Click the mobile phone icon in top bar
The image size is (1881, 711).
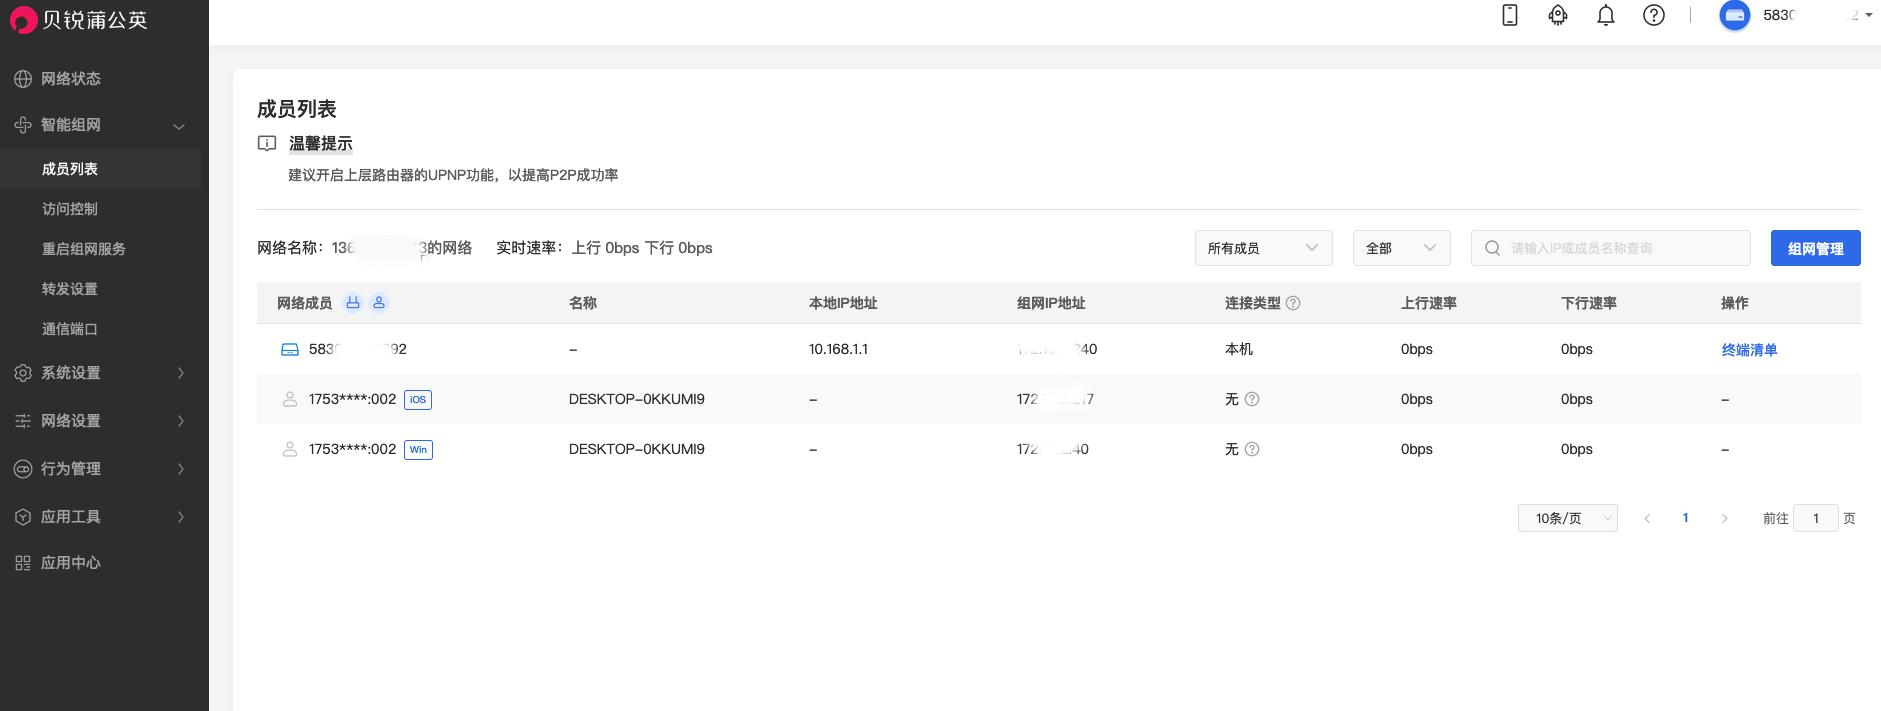(x=1510, y=15)
